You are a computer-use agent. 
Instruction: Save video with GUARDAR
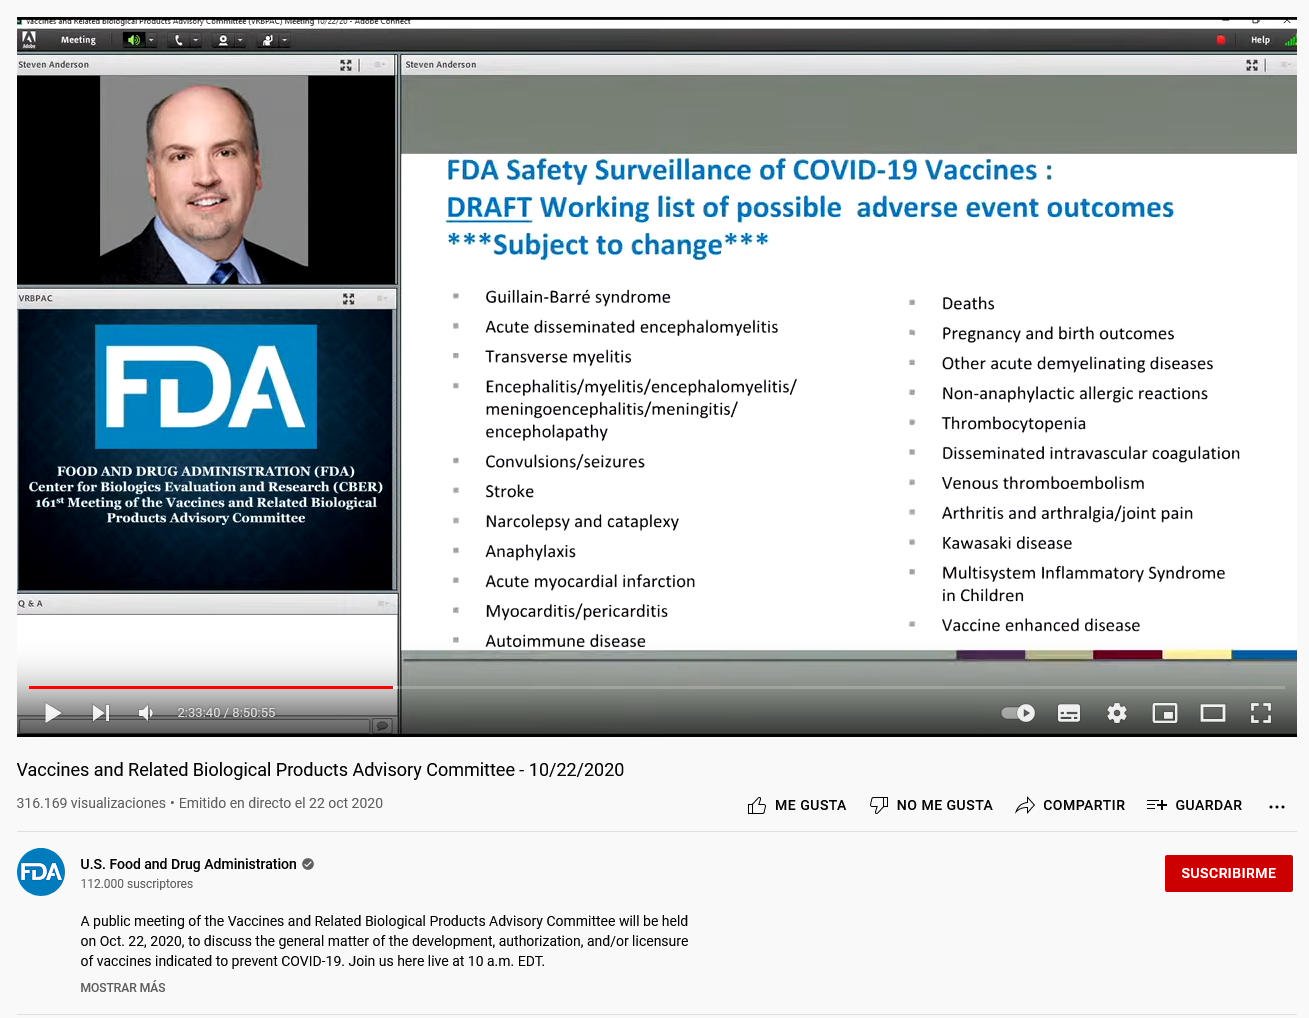[x=1194, y=805]
